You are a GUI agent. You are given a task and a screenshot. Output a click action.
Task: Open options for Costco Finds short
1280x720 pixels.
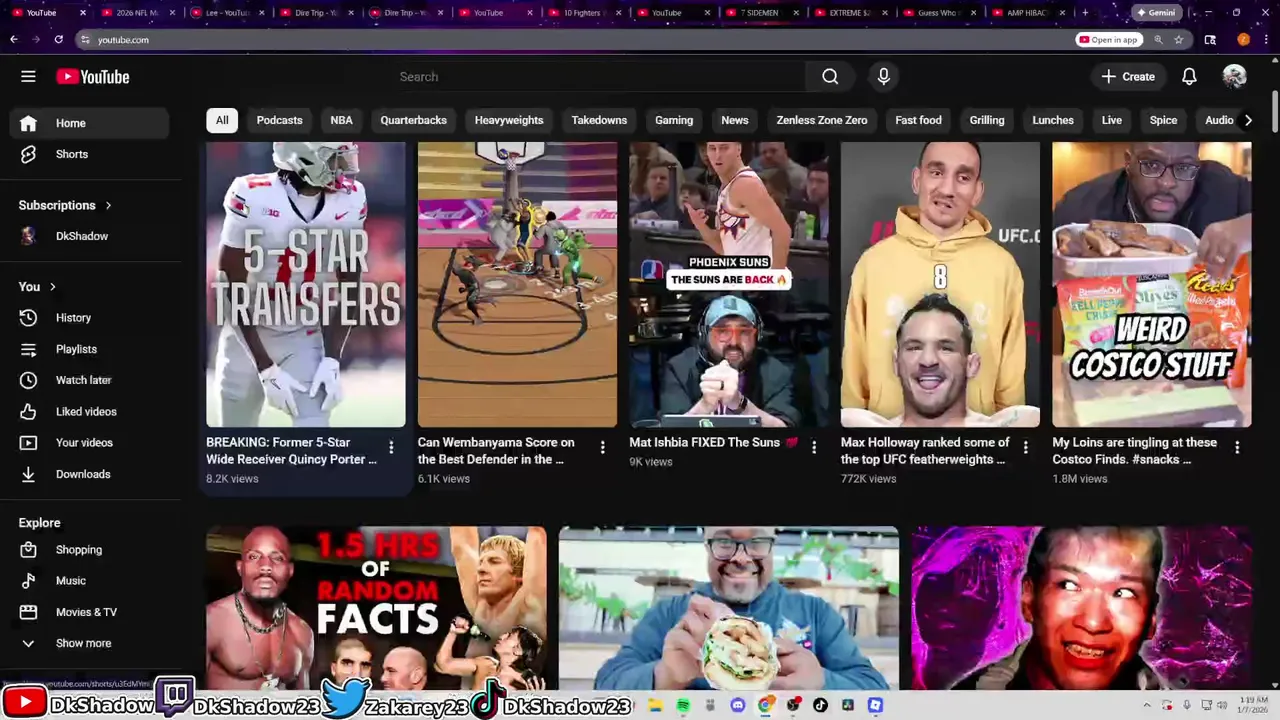1237,447
